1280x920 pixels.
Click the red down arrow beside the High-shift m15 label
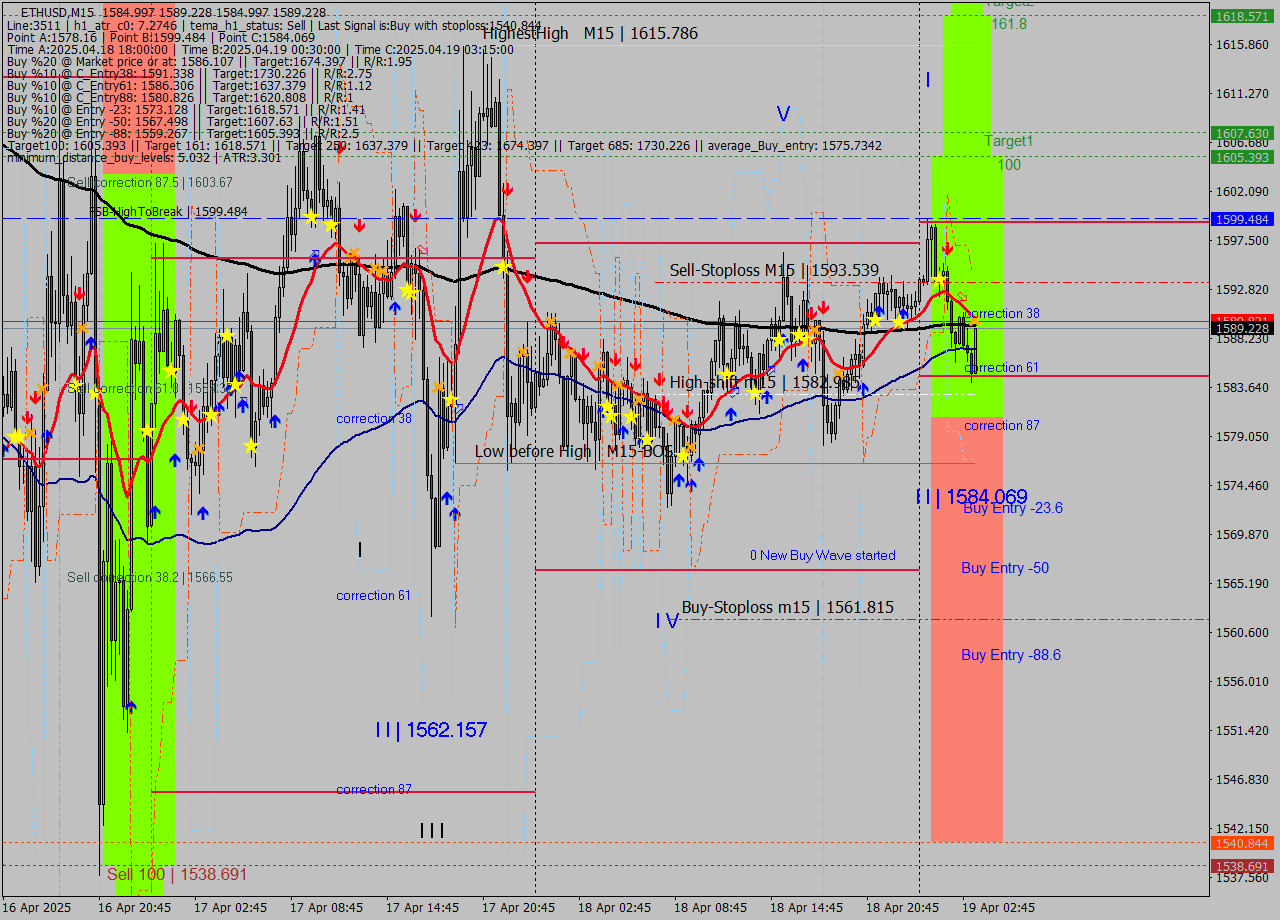pos(659,379)
